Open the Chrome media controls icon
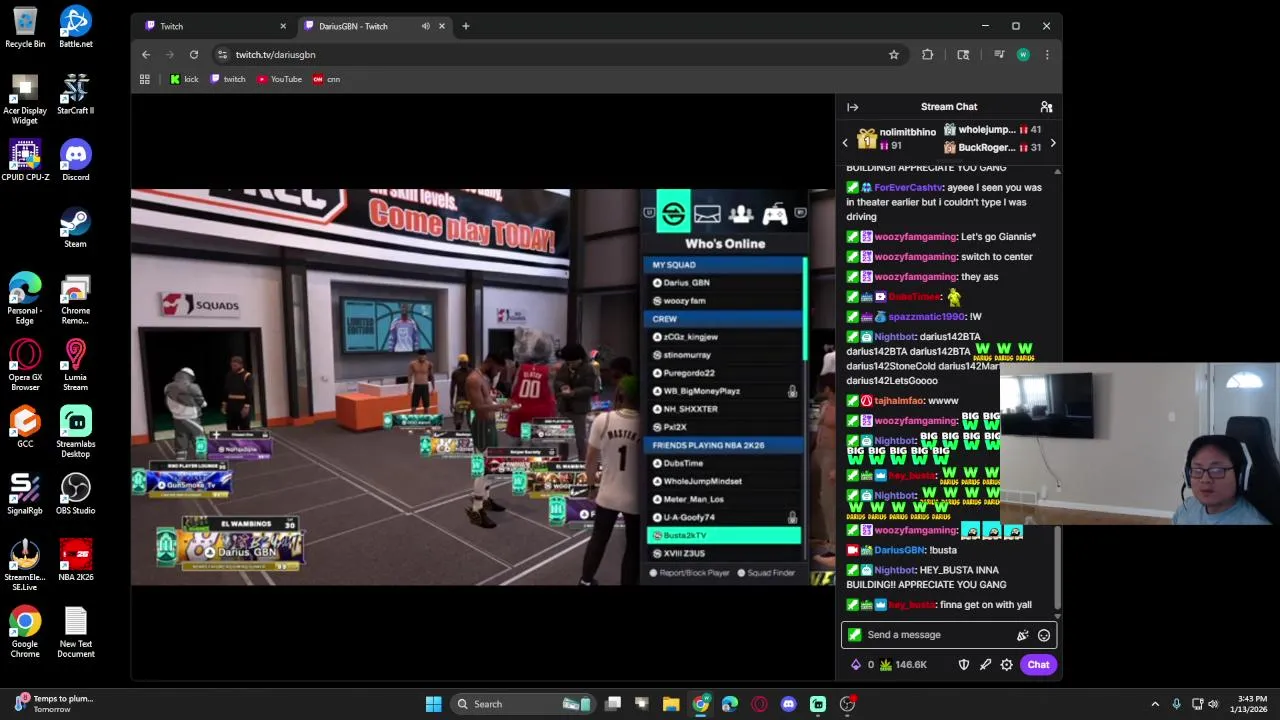This screenshot has height=720, width=1280. click(x=999, y=55)
